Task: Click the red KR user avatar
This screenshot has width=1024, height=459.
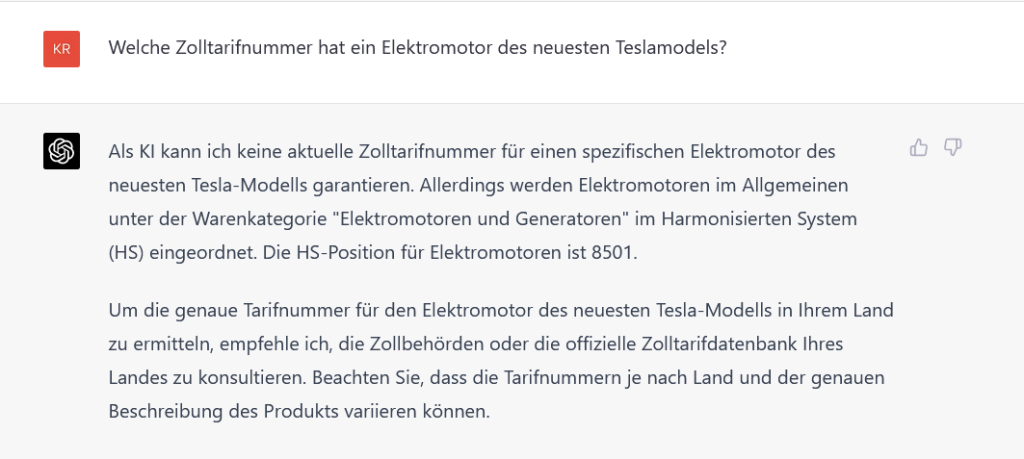Action: coord(61,49)
